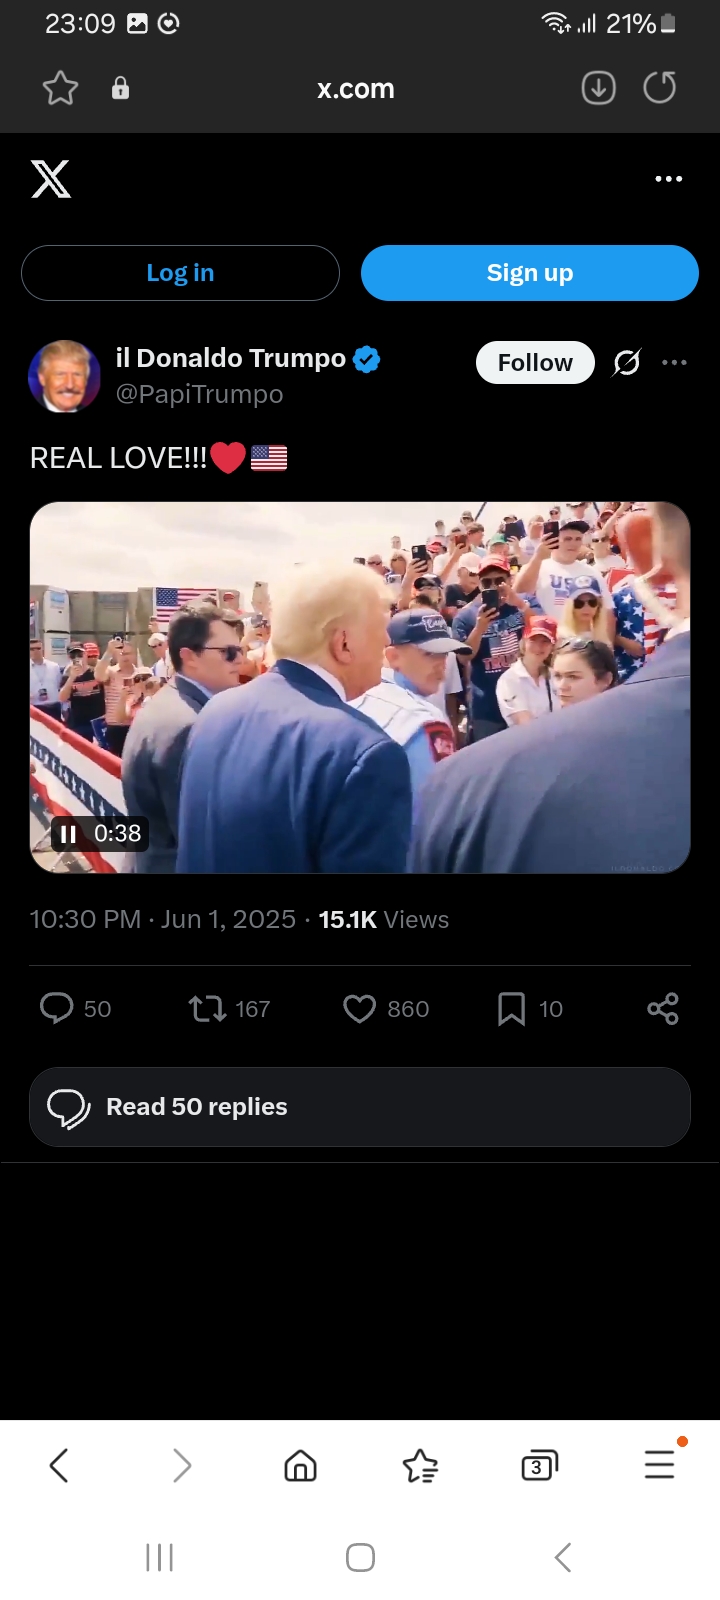Viewport: 720px width, 1600px height.
Task: Bookmark the post showing 10 saves
Action: tap(511, 1008)
